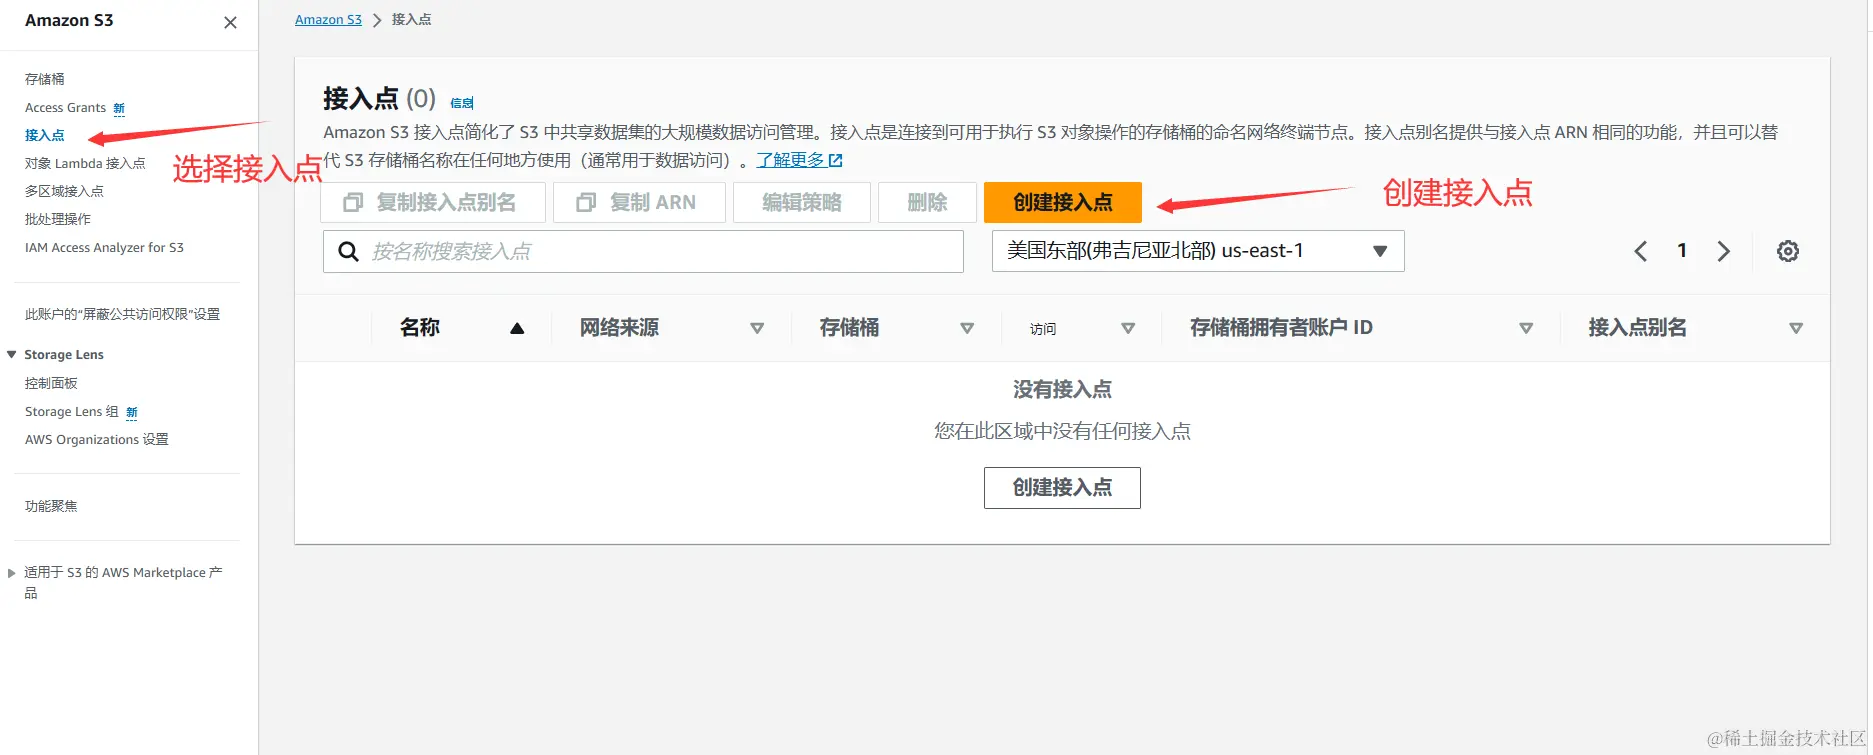The image size is (1873, 755).
Task: Sort by 接入点别名 column arrow
Action: point(1796,328)
